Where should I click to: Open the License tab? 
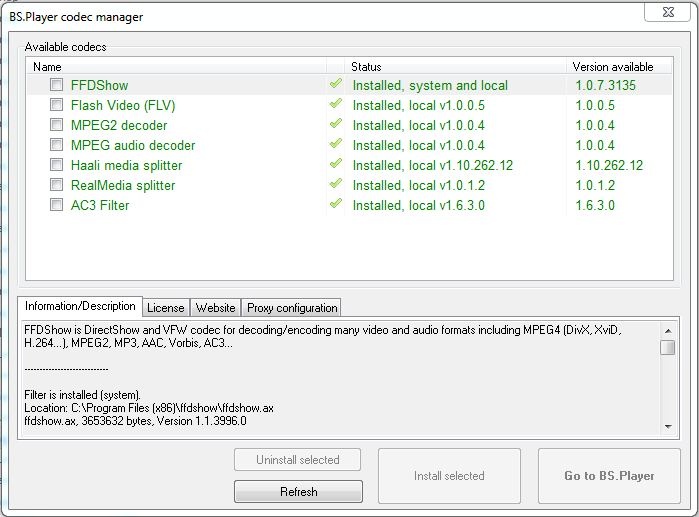(x=166, y=308)
